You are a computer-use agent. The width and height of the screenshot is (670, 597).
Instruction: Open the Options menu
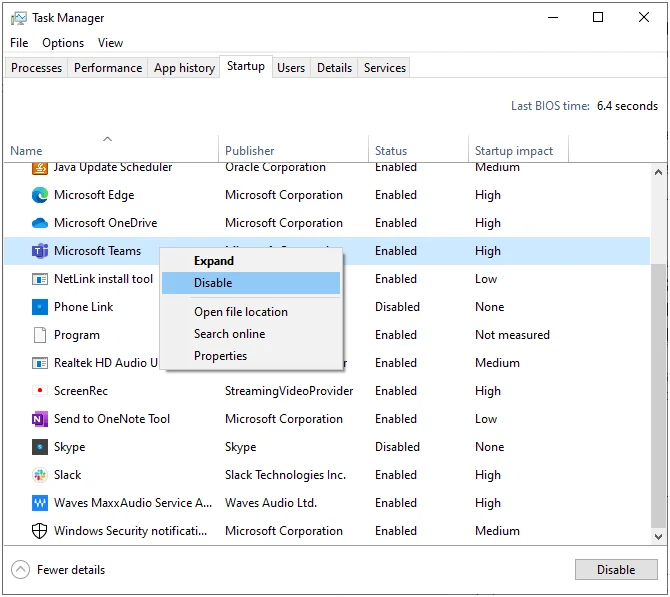point(63,43)
